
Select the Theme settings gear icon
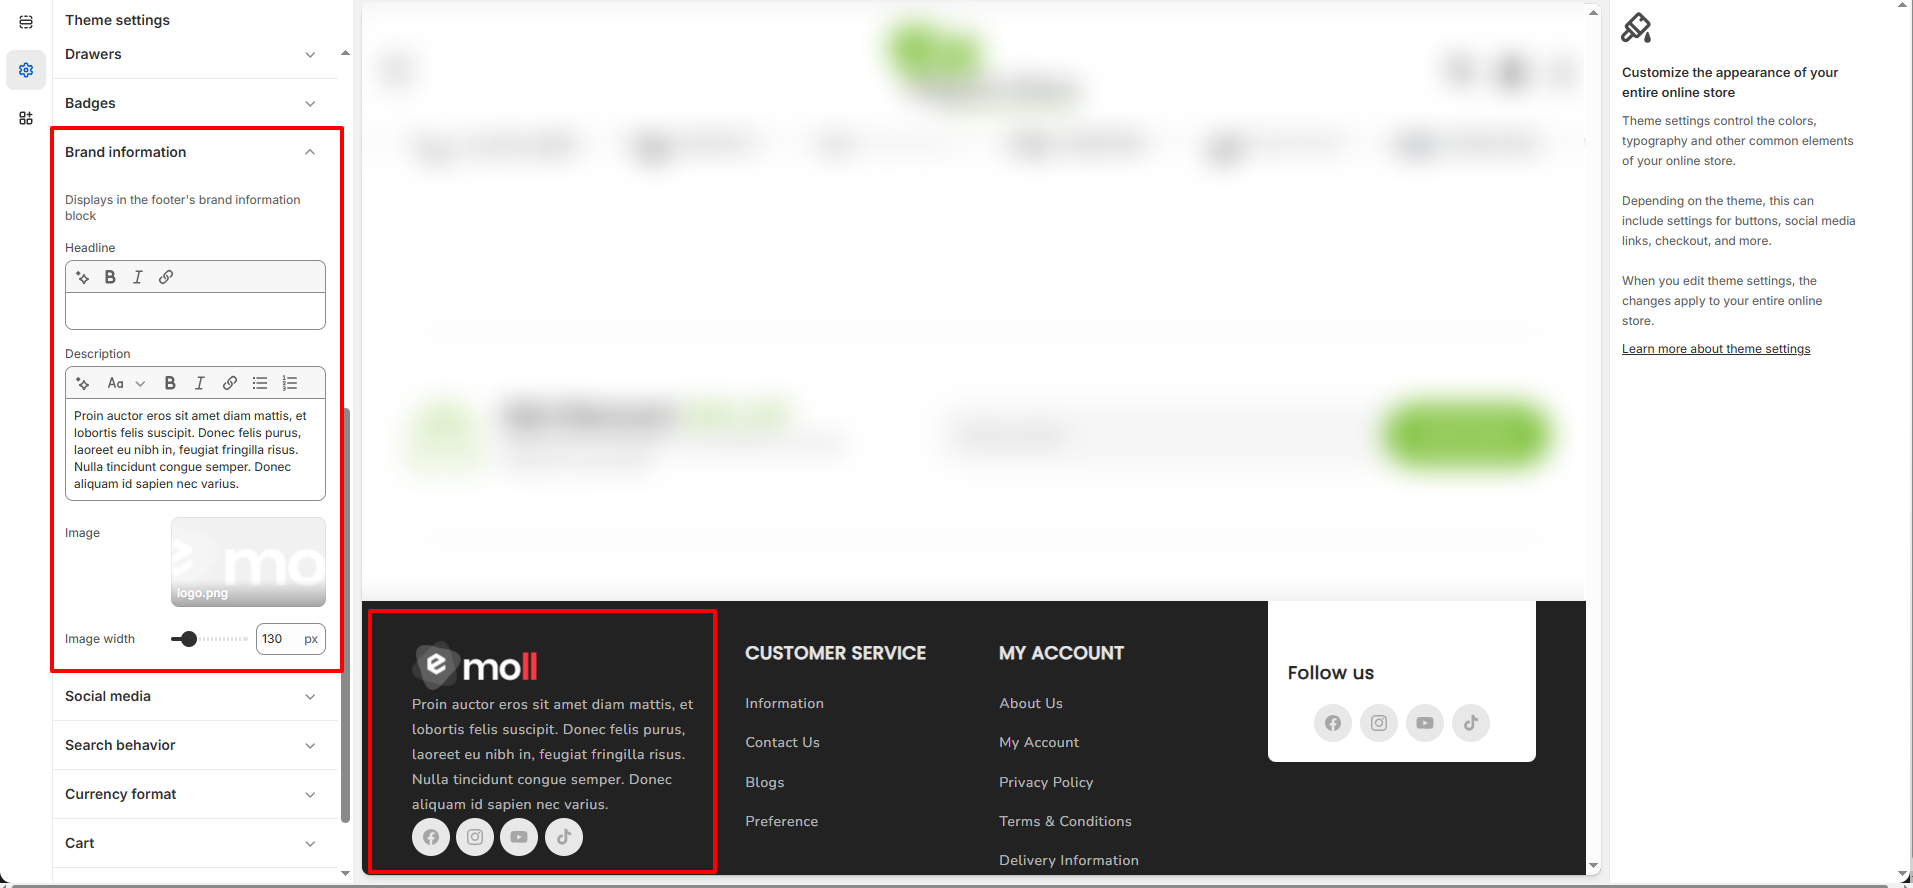[26, 70]
